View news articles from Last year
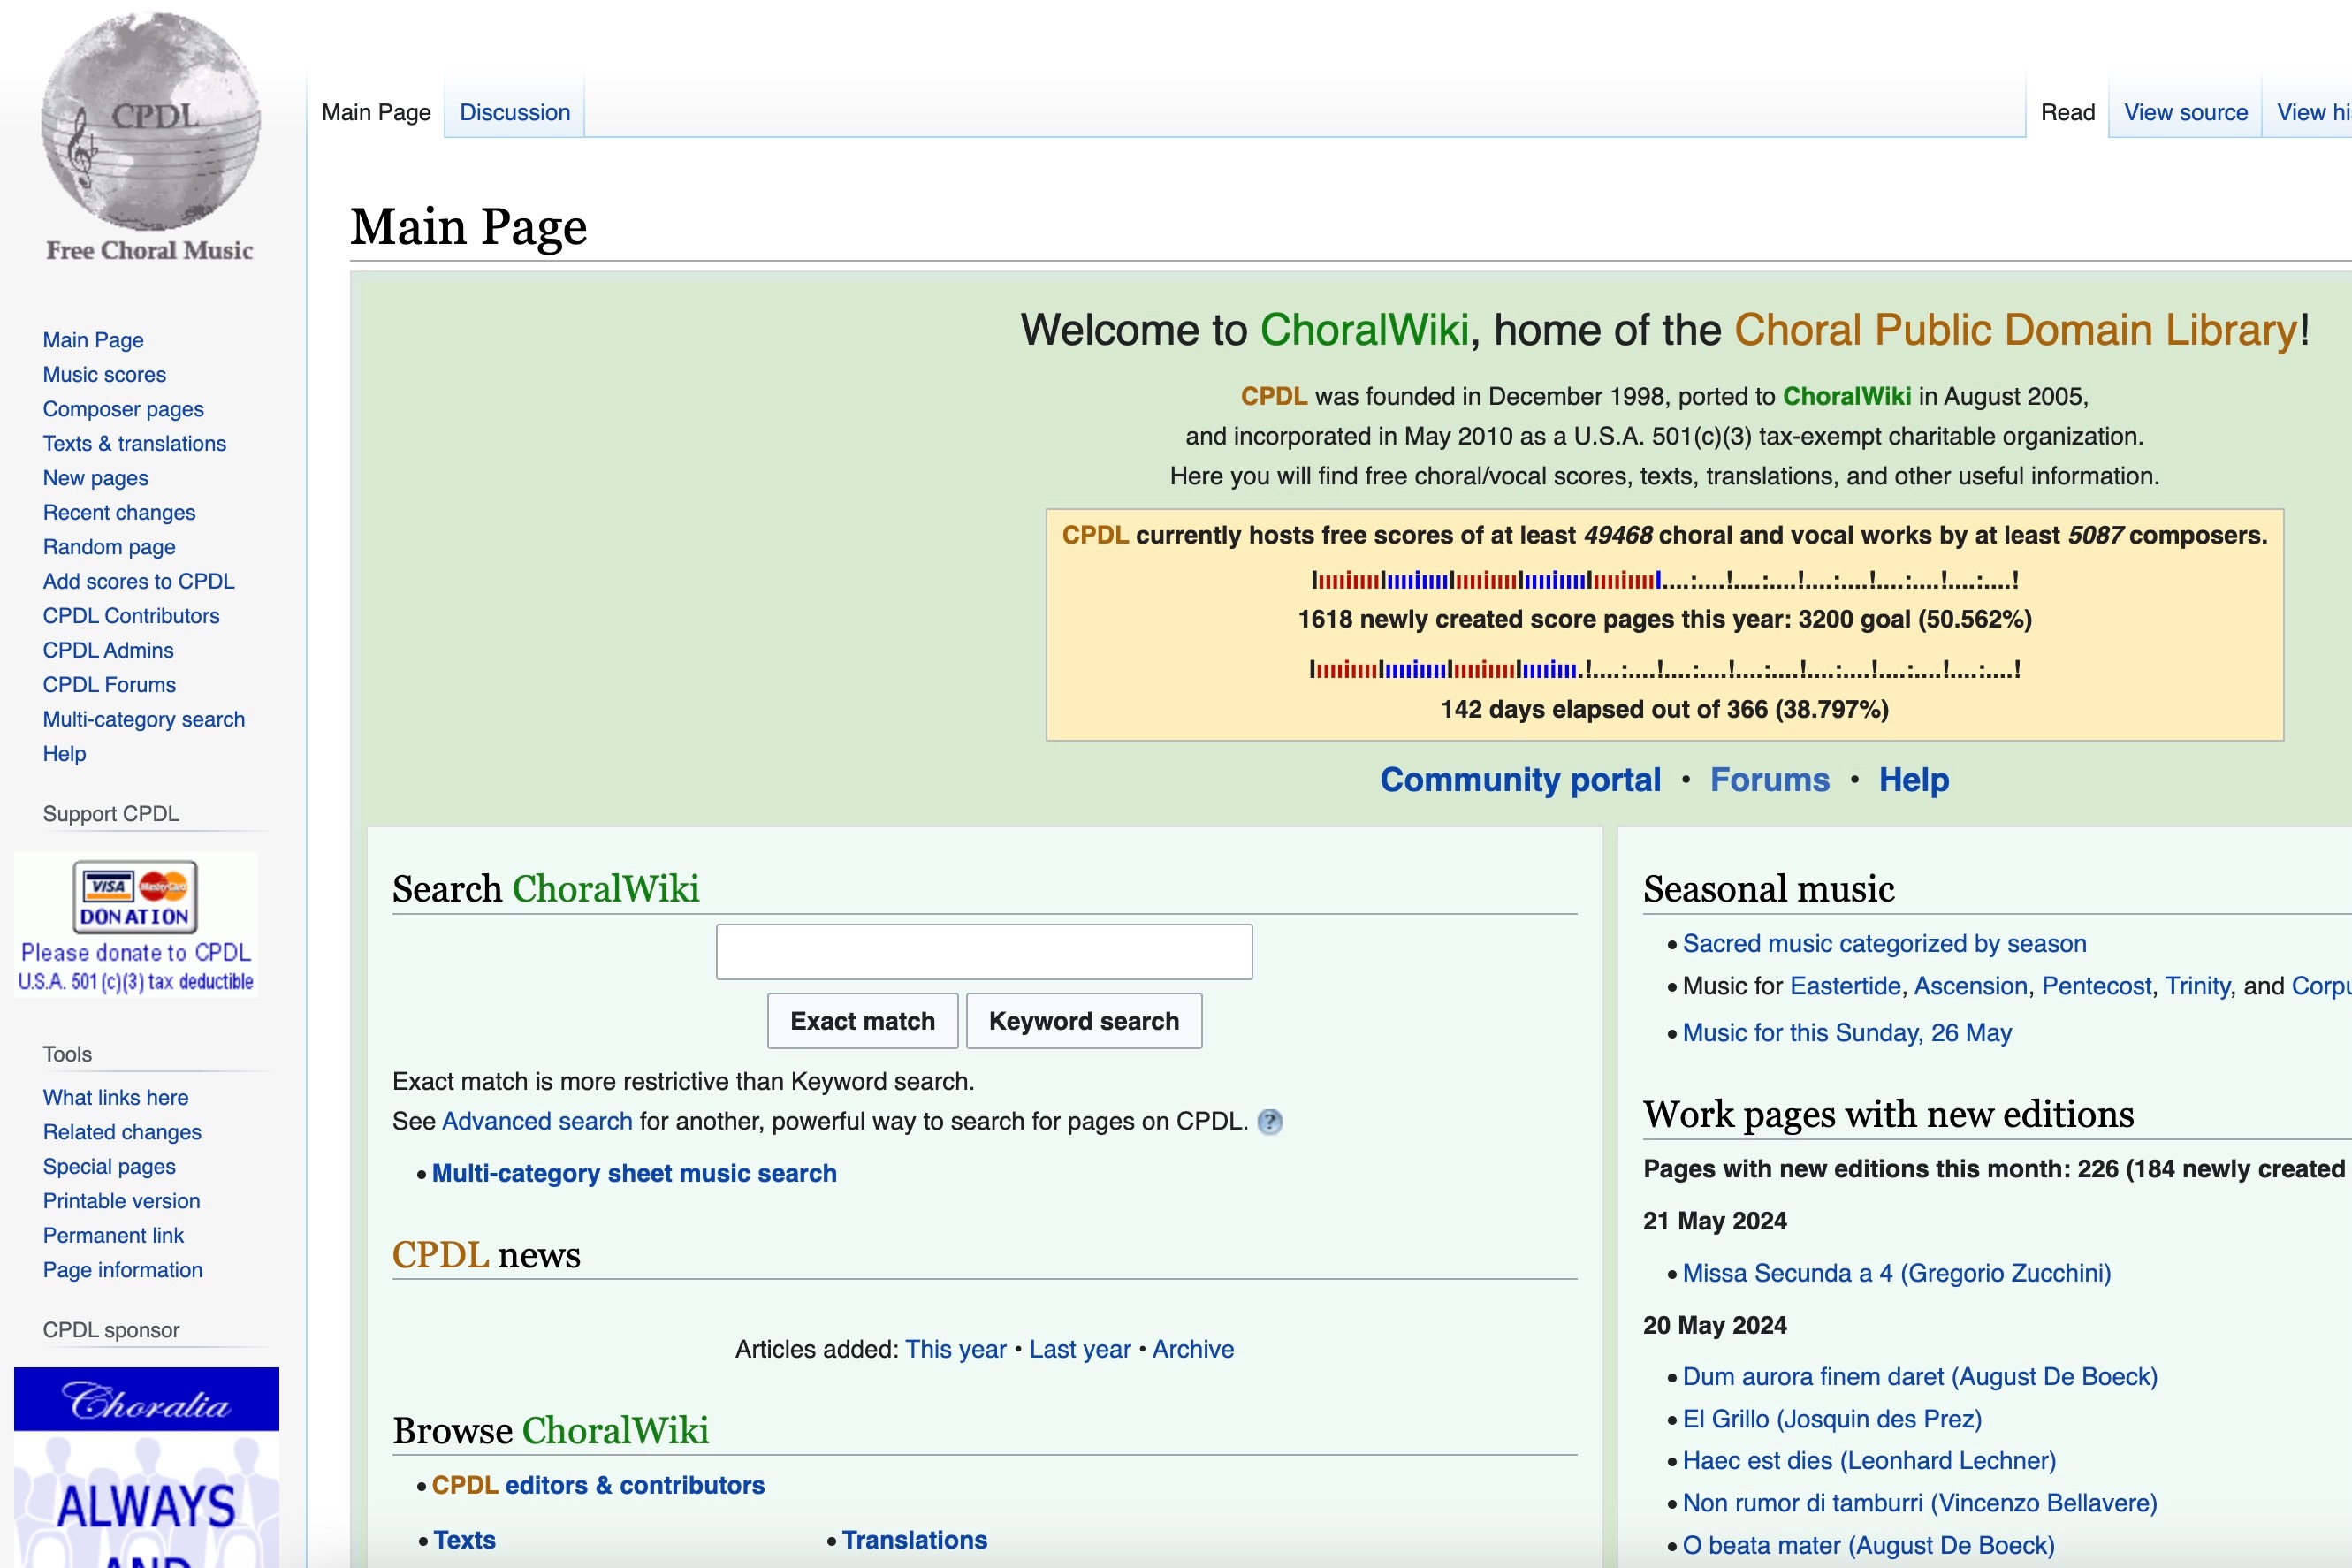Screen dimensions: 2352x1568 coord(1079,1350)
